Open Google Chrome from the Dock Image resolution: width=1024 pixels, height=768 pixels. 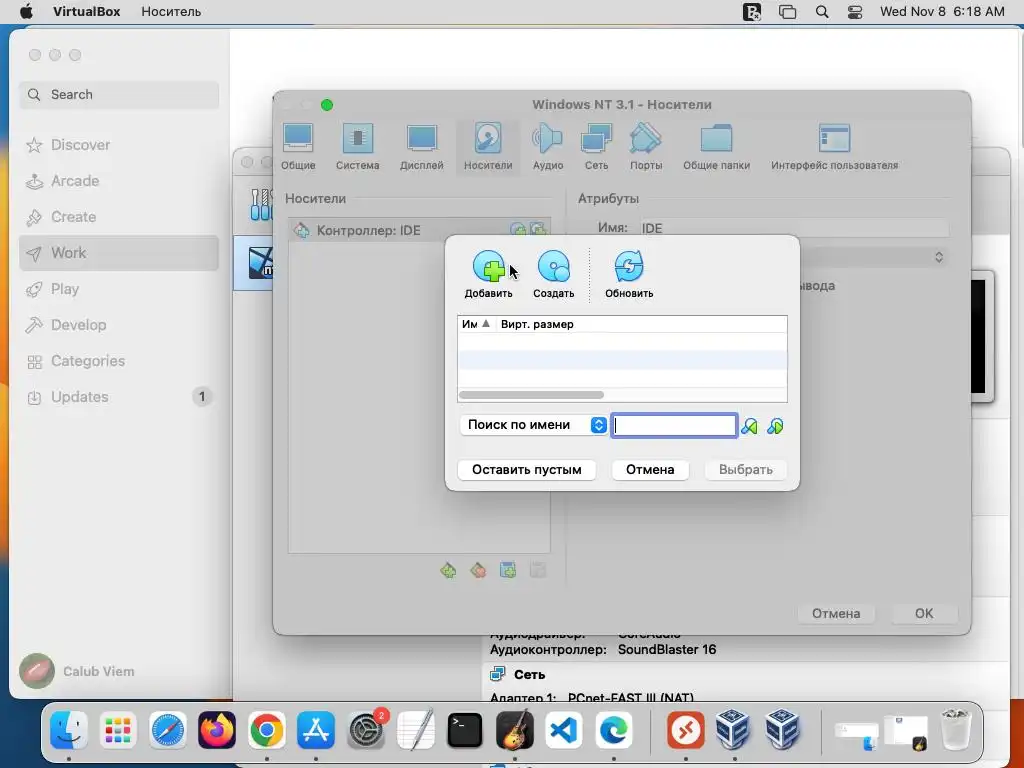coord(266,729)
